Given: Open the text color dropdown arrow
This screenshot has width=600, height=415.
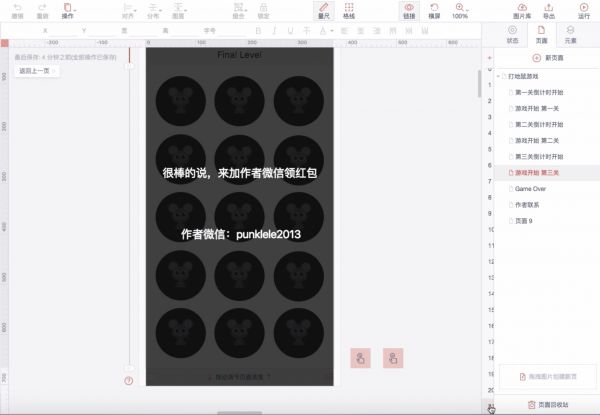Looking at the screenshot, I should click(332, 31).
